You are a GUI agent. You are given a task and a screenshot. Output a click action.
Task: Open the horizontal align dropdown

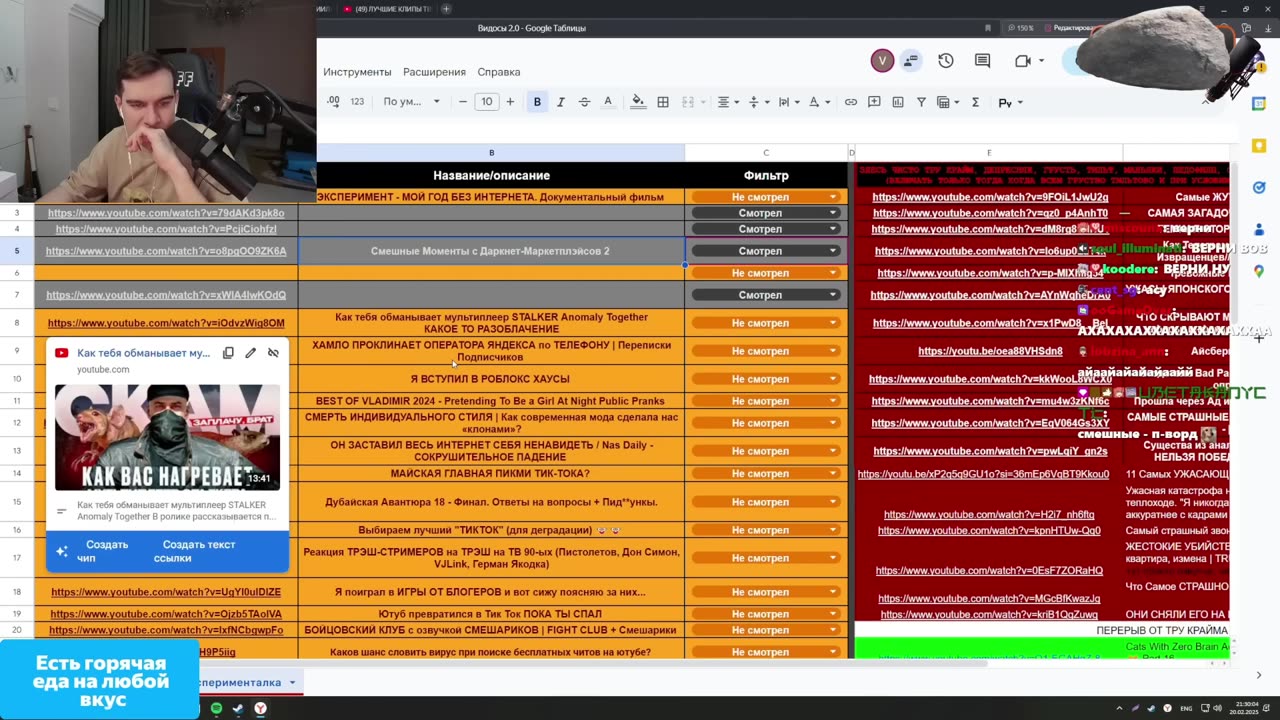(728, 102)
